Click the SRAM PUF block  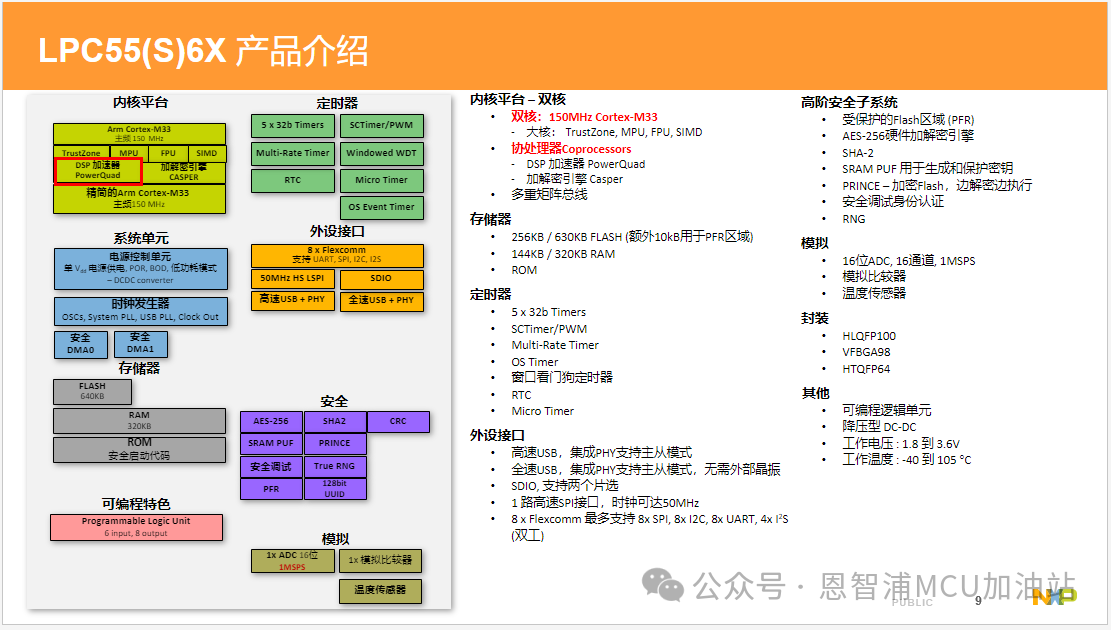click(x=271, y=444)
